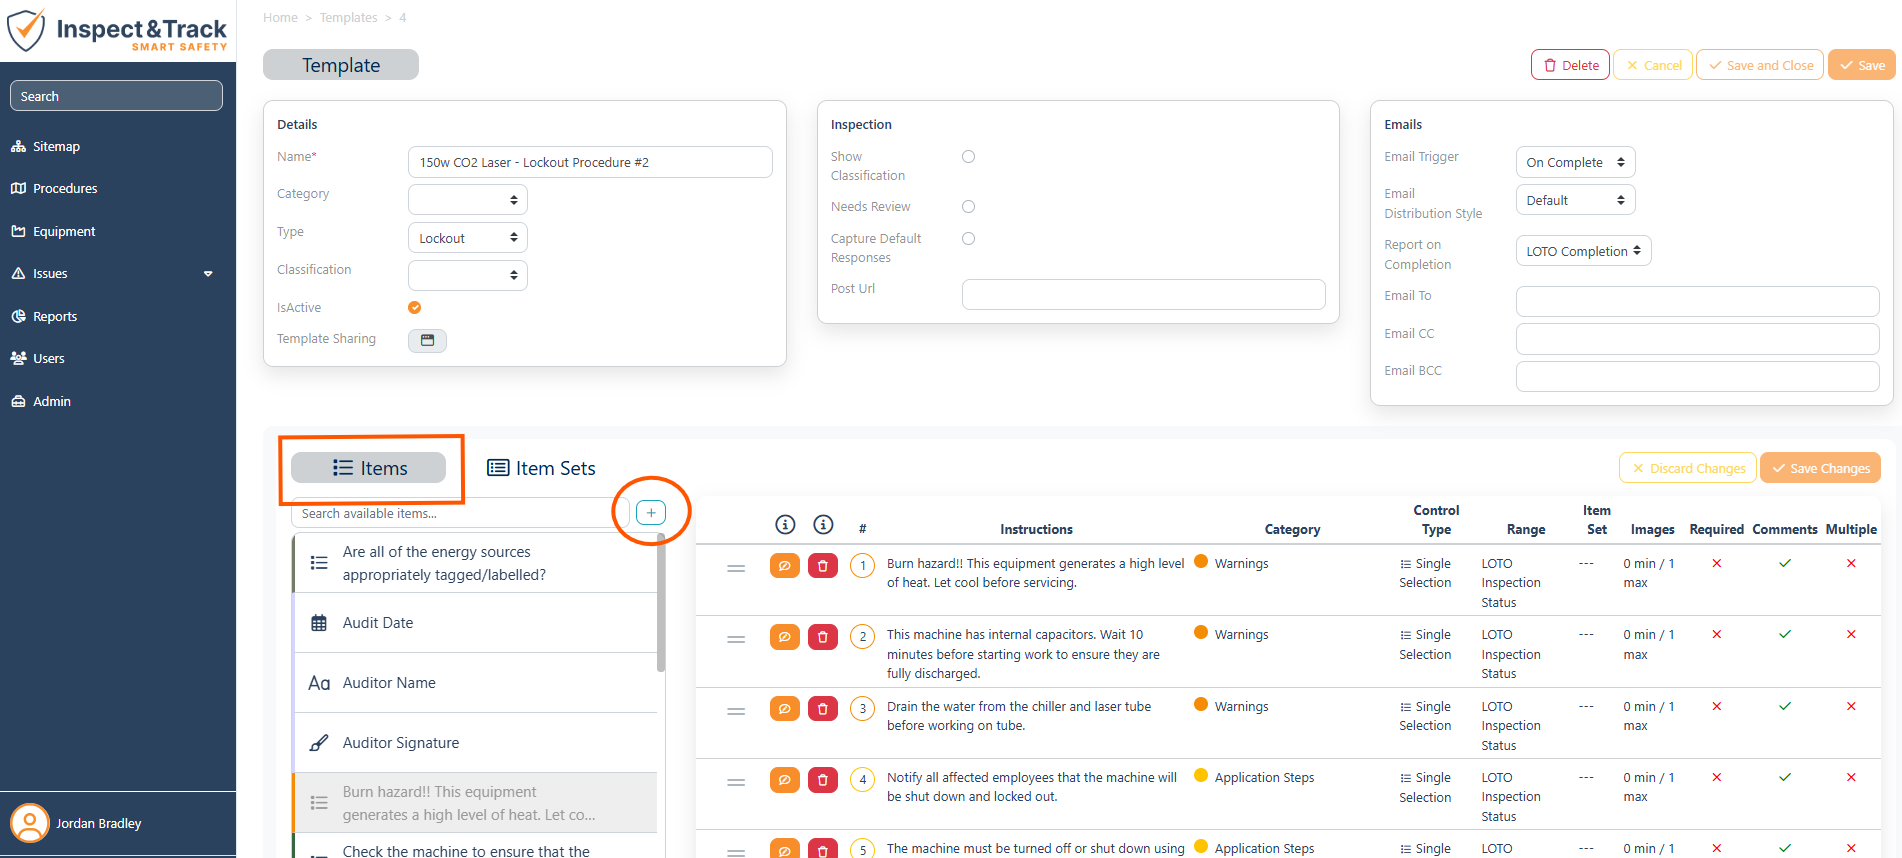
Task: Click edit icon for row 1 Burn hazard
Action: click(785, 566)
